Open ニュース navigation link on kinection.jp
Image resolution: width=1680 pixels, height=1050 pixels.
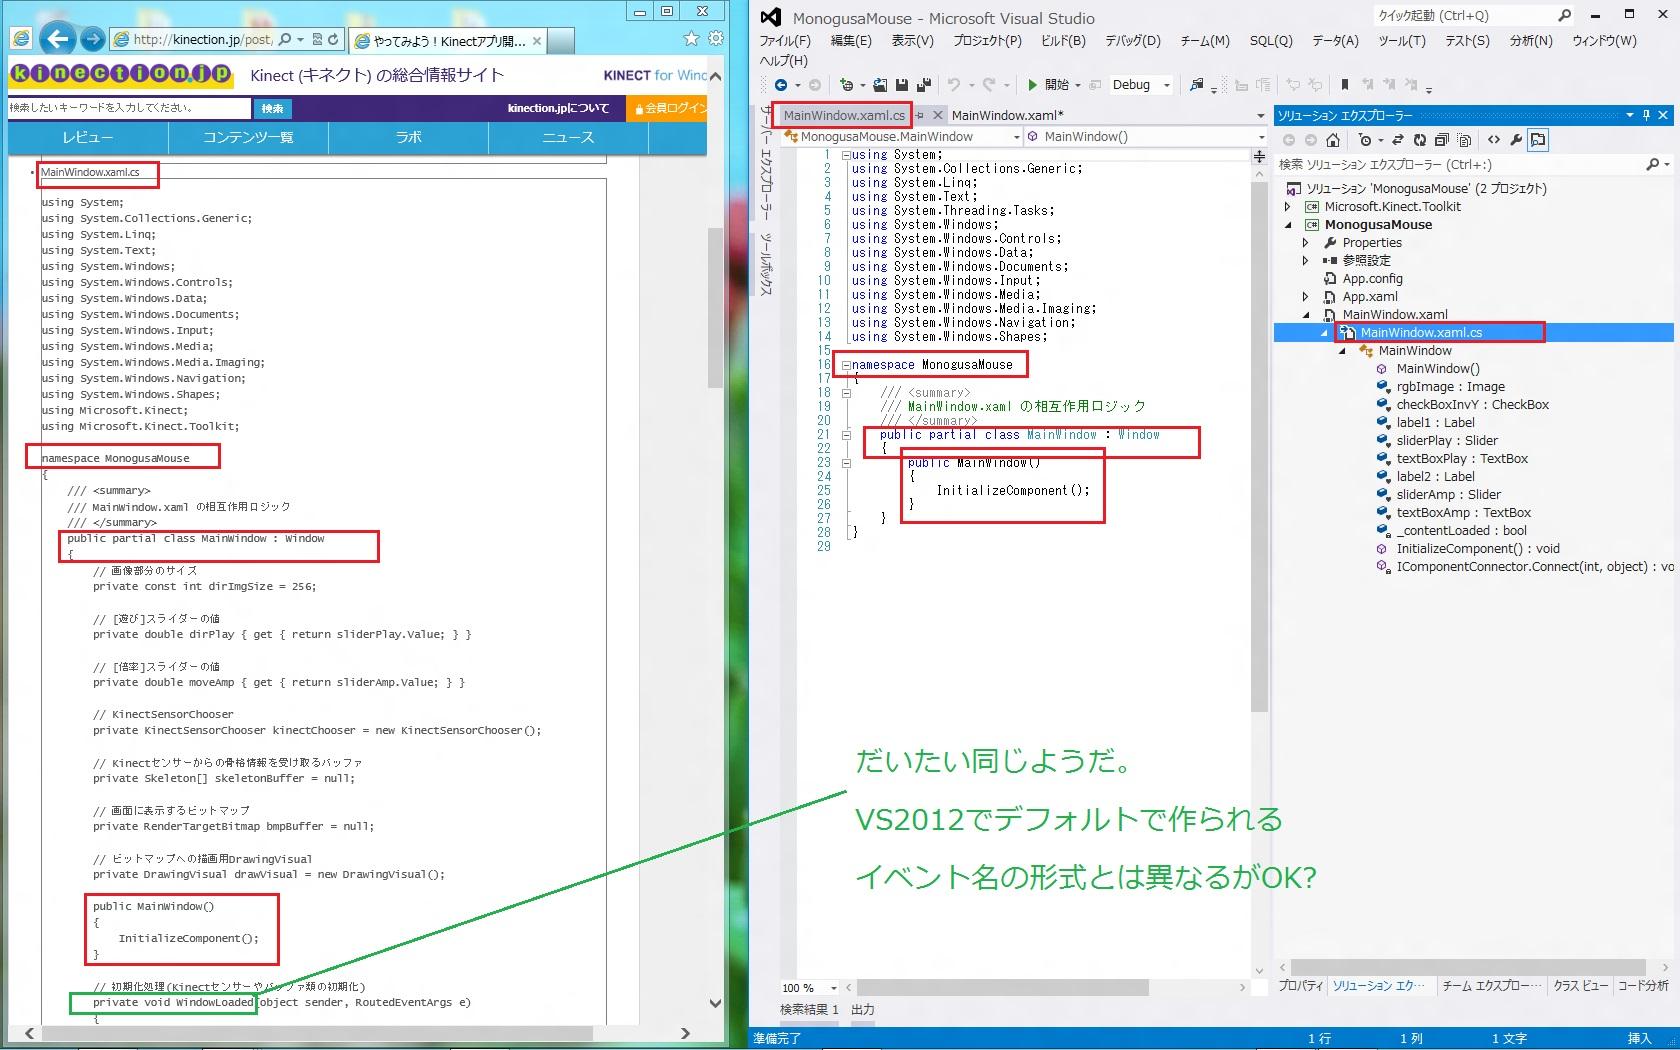(x=568, y=137)
